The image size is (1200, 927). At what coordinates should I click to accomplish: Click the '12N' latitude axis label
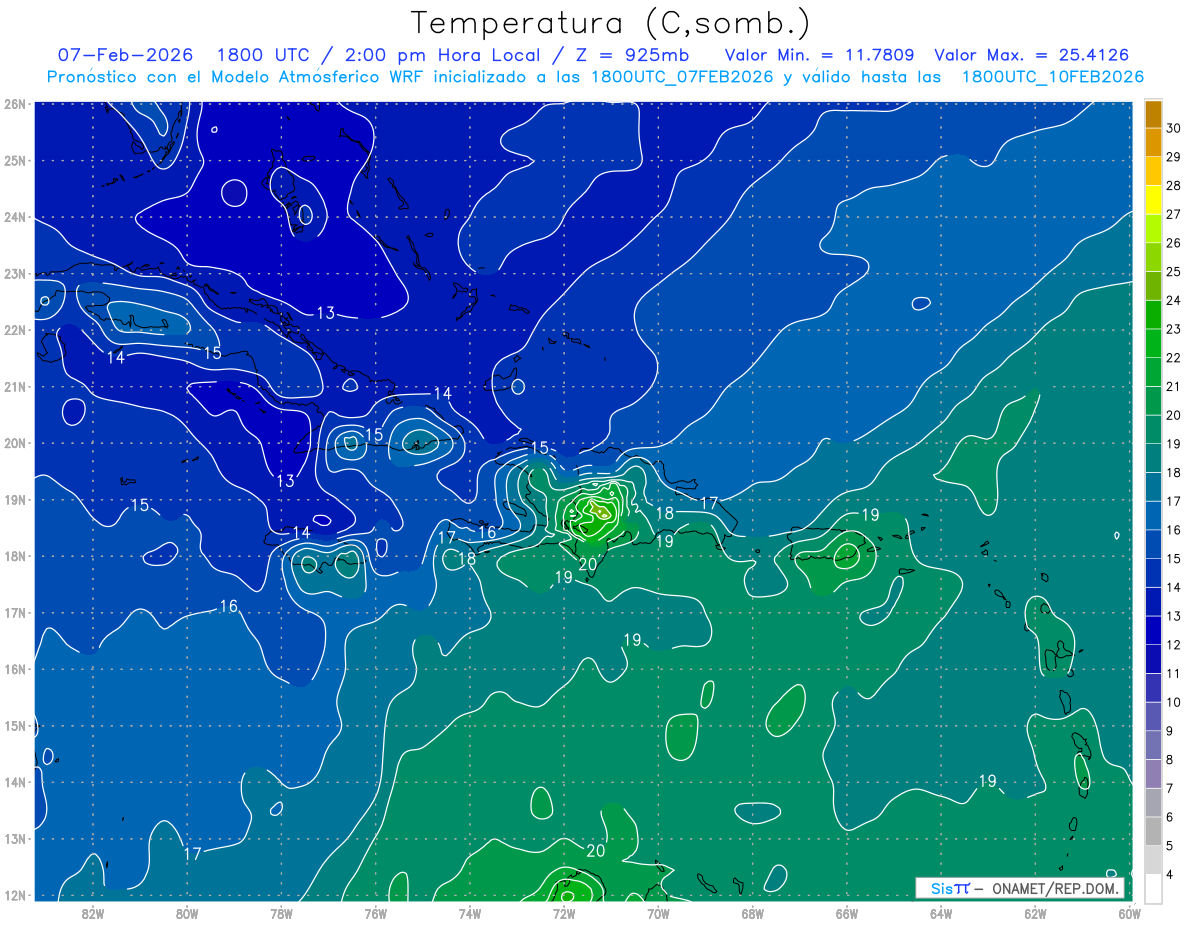pos(15,896)
